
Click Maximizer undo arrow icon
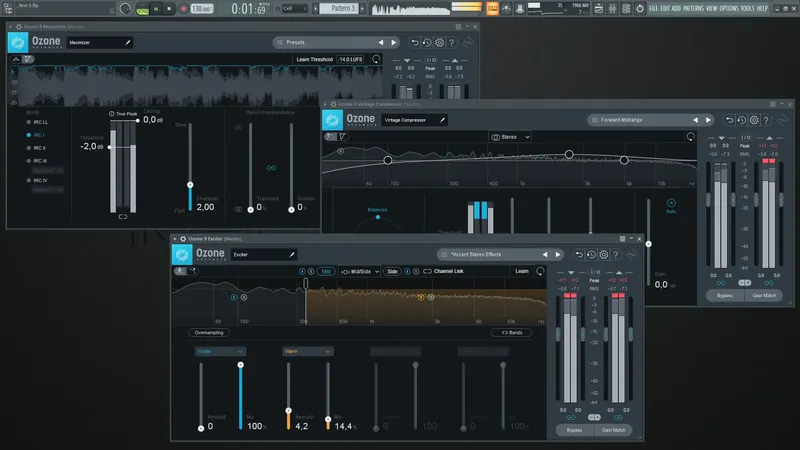tap(414, 43)
